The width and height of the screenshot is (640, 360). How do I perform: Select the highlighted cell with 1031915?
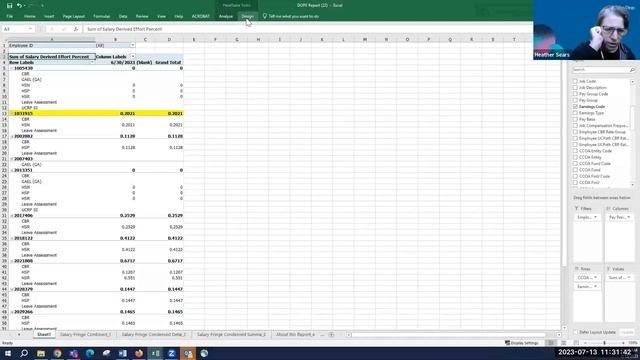52,113
